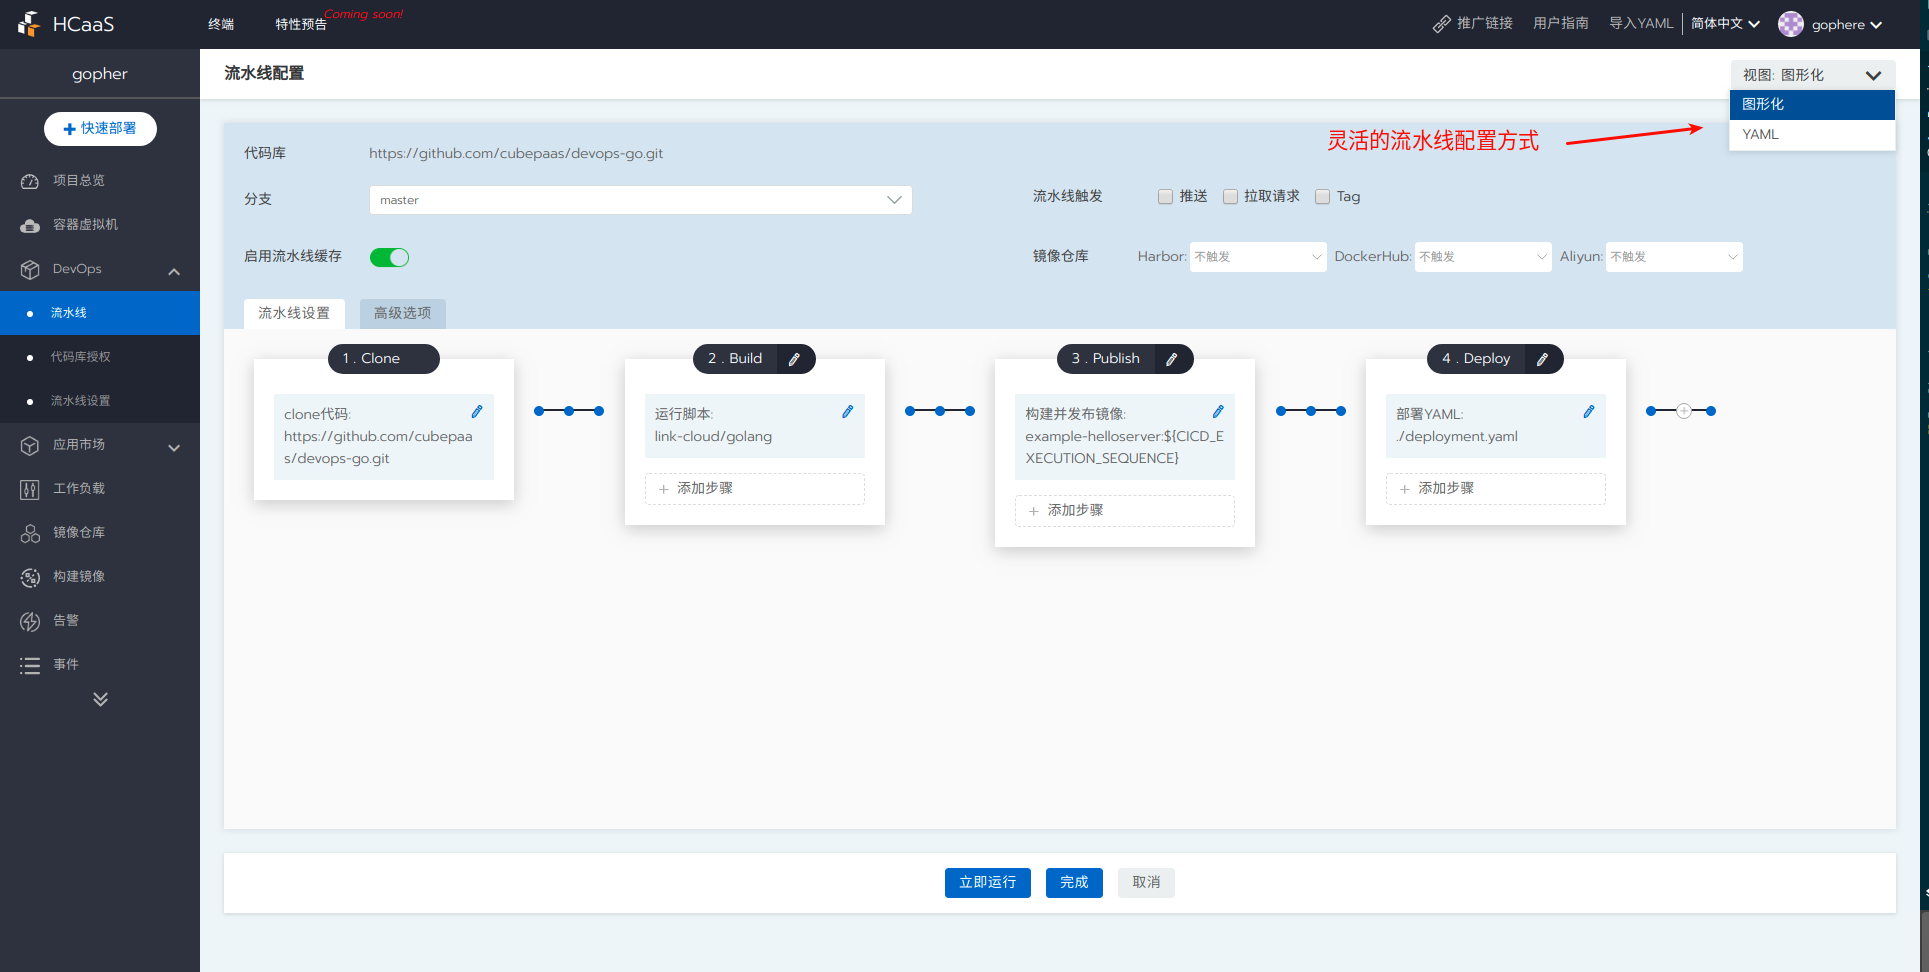Edit the Publish stage pencil icon

point(1172,359)
